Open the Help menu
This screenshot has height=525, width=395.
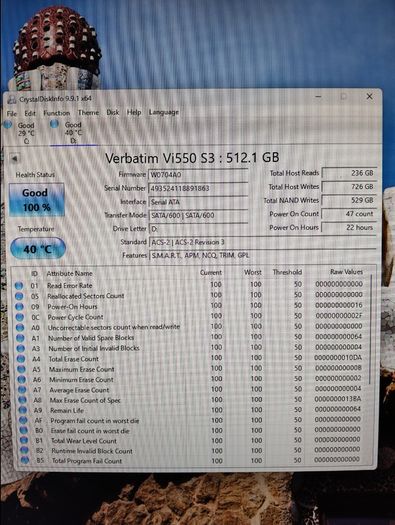134,112
